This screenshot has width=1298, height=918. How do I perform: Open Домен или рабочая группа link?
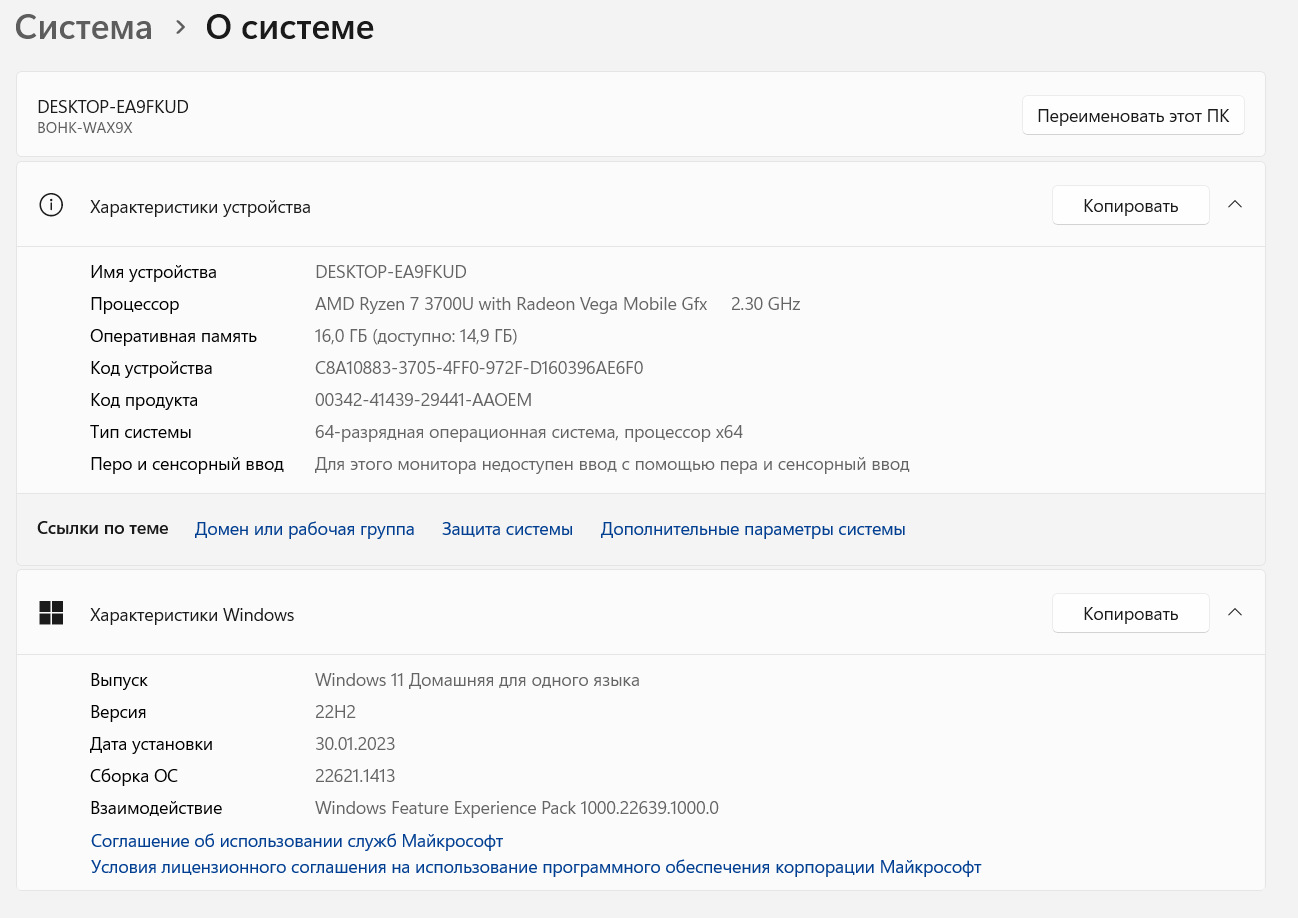305,529
